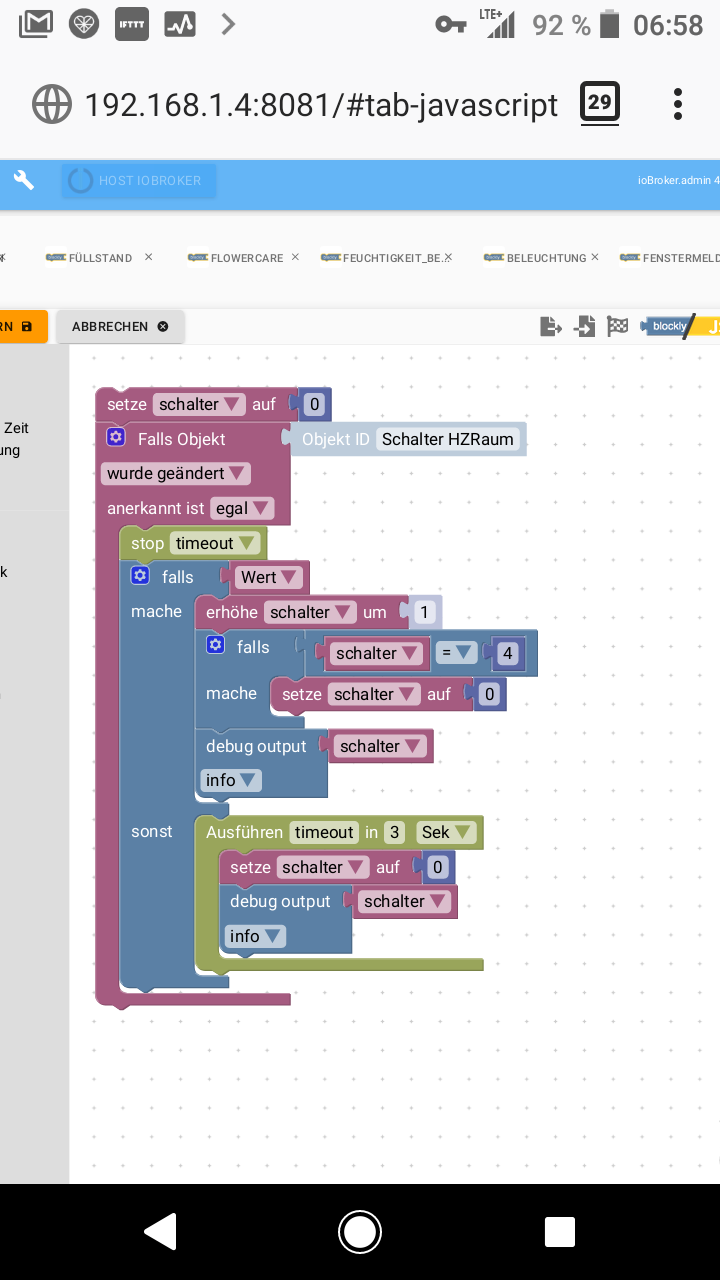Expand the 'Sek' time unit dropdown
The image size is (720, 1280).
(x=446, y=832)
